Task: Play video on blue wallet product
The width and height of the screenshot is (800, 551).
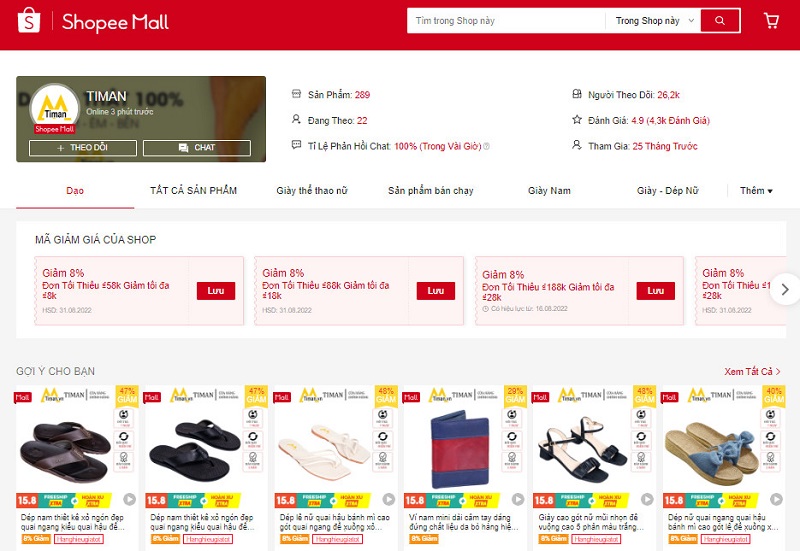Action: point(518,499)
